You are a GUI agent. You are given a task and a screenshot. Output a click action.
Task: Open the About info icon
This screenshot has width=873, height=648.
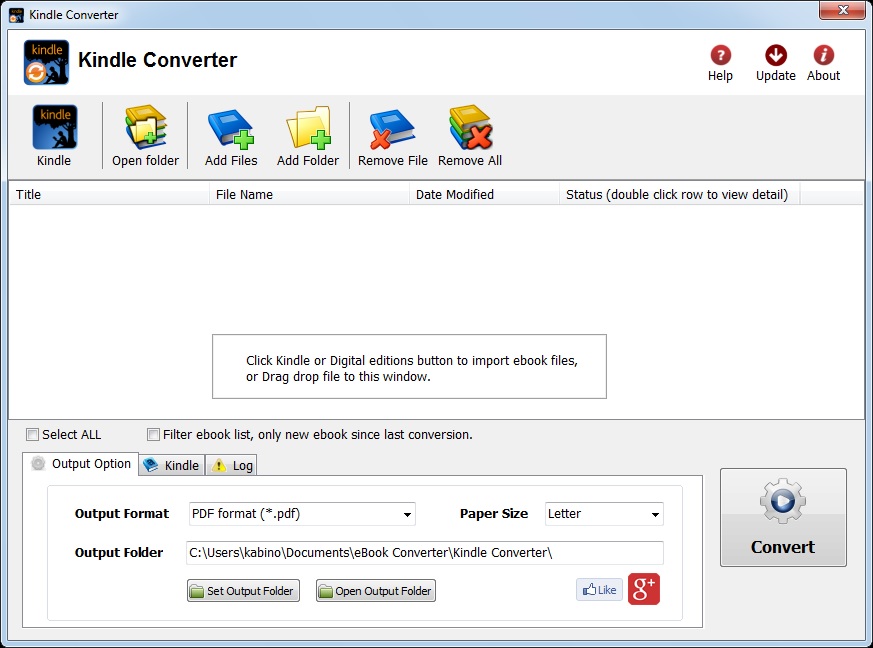click(823, 55)
